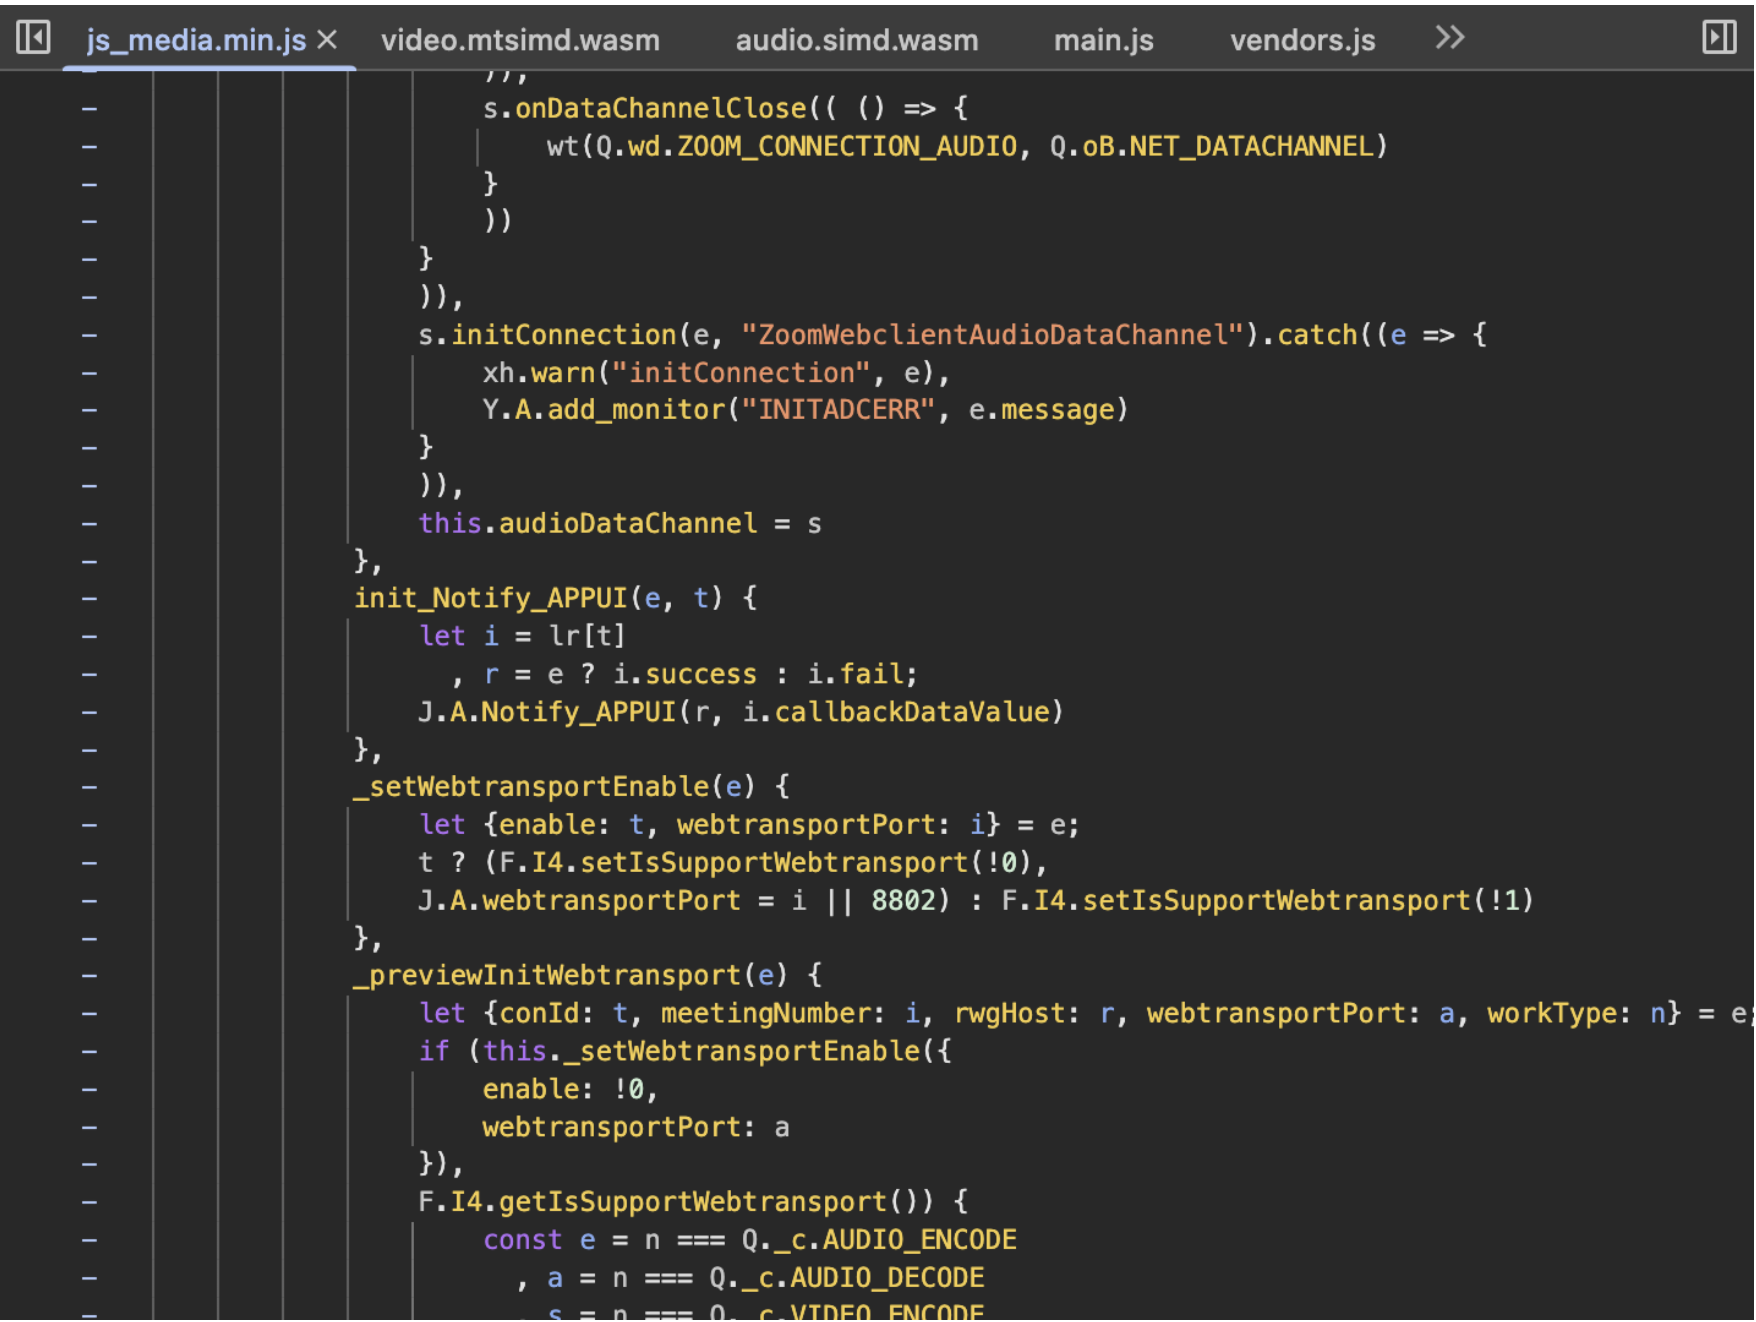Click on "enable: !0," line
This screenshot has height=1322, width=1756.
click(x=571, y=1089)
